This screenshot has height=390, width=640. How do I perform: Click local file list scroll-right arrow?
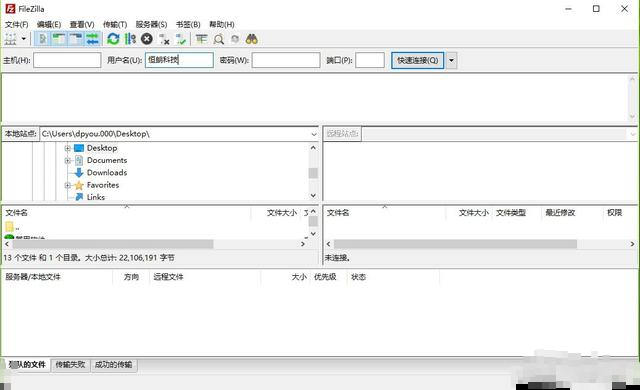coord(303,244)
